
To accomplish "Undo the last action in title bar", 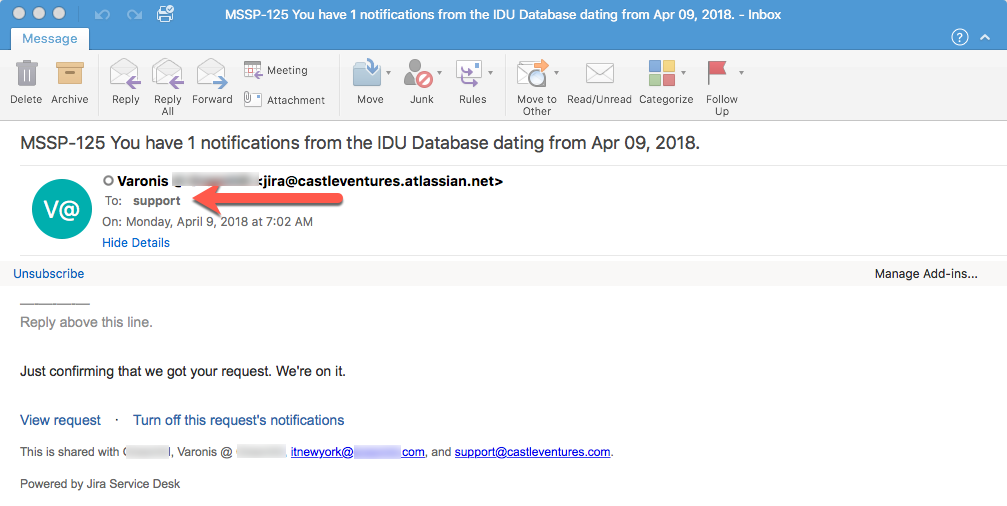I will pos(102,14).
